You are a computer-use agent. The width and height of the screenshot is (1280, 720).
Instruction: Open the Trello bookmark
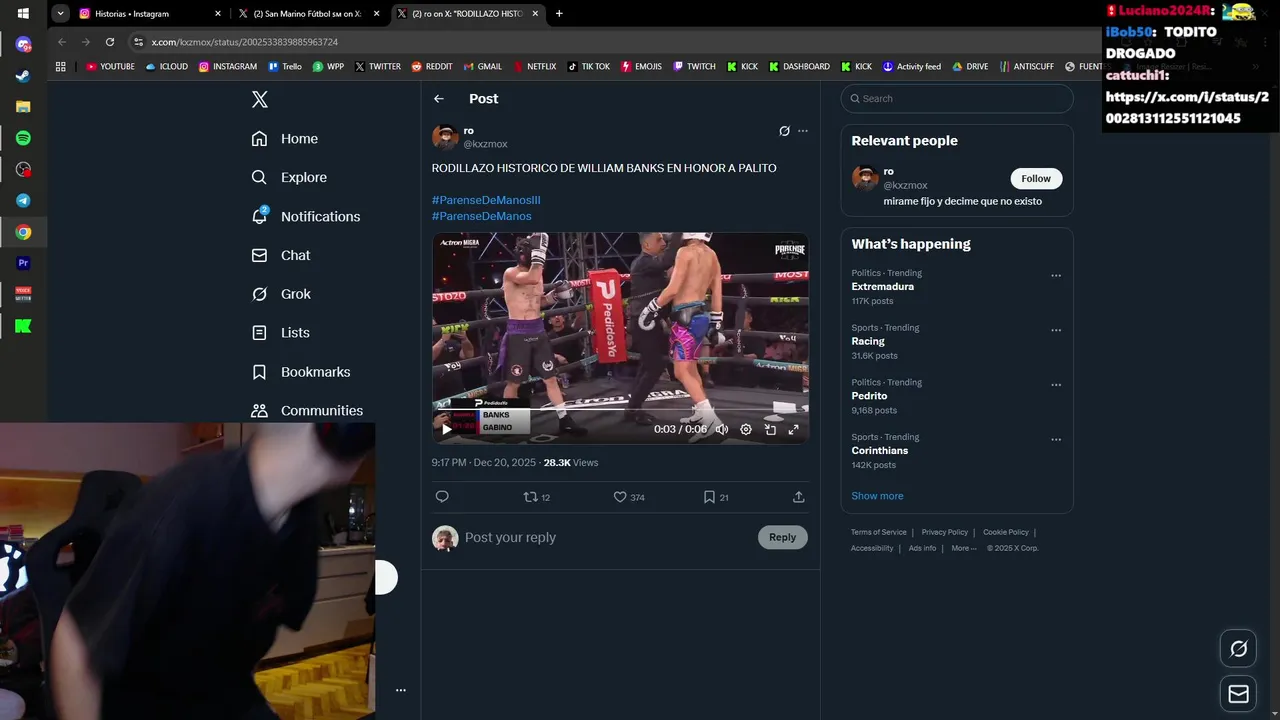pos(285,67)
